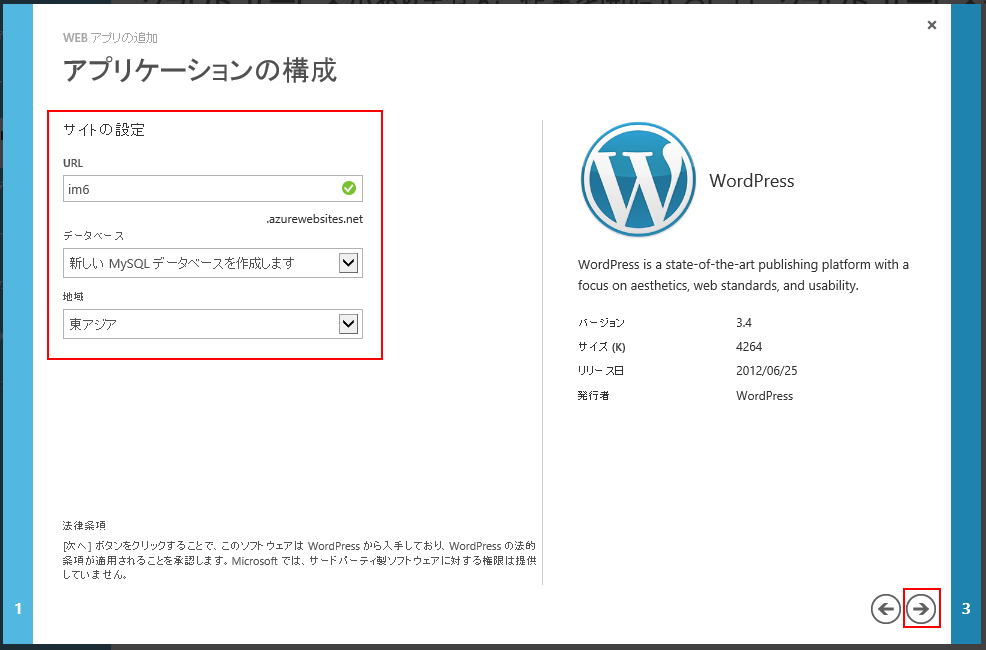Click the publisher value WordPress
Viewport: 986px width, 650px height.
[765, 395]
